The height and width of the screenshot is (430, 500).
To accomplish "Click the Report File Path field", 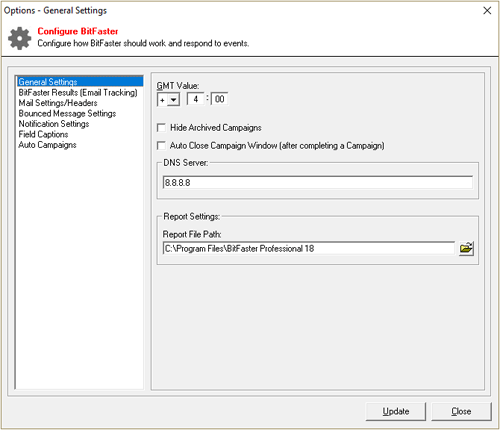I will point(309,248).
